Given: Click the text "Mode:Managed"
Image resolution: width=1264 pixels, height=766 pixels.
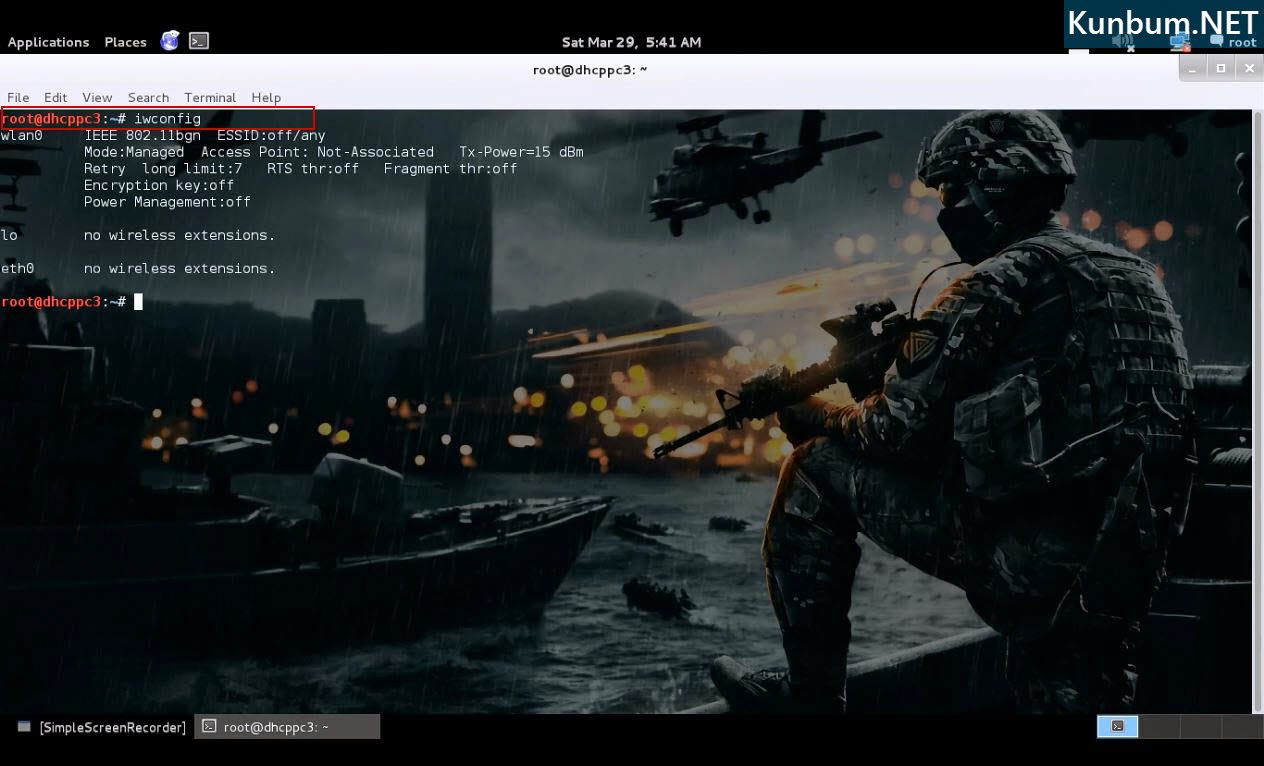Looking at the screenshot, I should click(x=134, y=152).
